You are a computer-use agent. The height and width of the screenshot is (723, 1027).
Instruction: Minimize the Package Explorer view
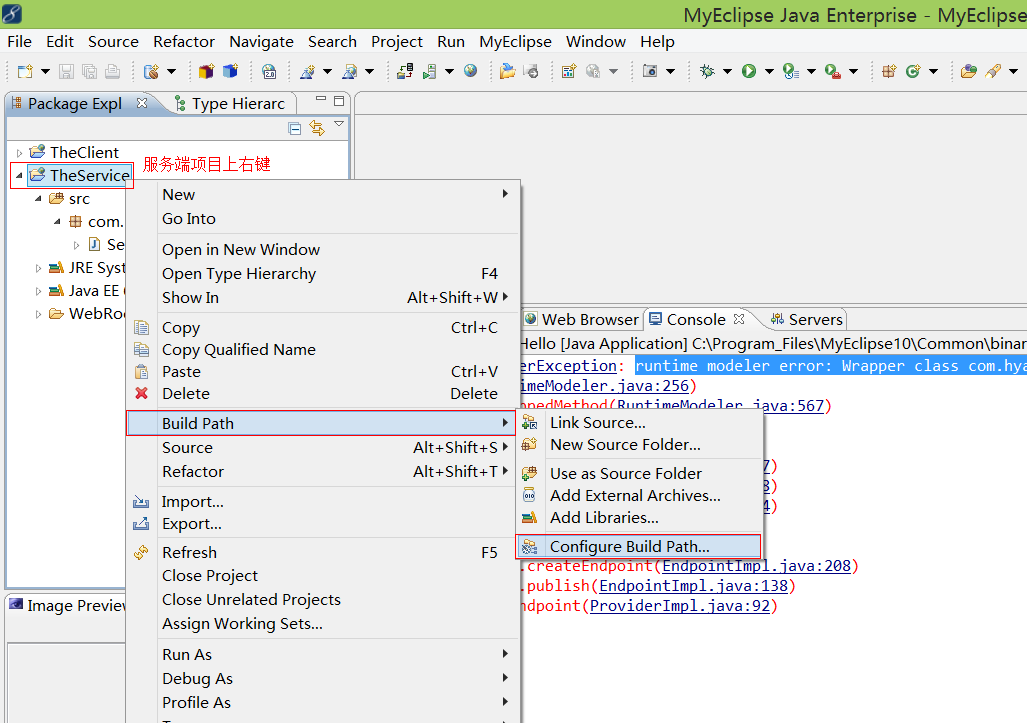pos(321,100)
